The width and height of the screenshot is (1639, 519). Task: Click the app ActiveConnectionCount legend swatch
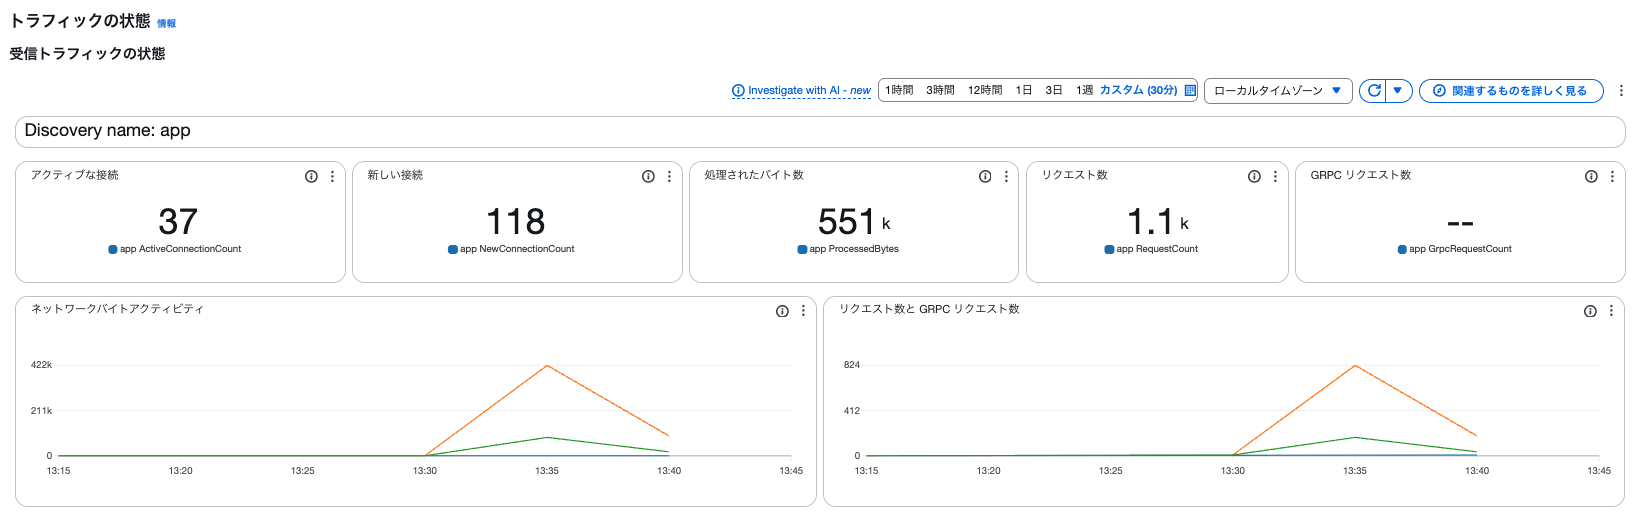[x=113, y=249]
